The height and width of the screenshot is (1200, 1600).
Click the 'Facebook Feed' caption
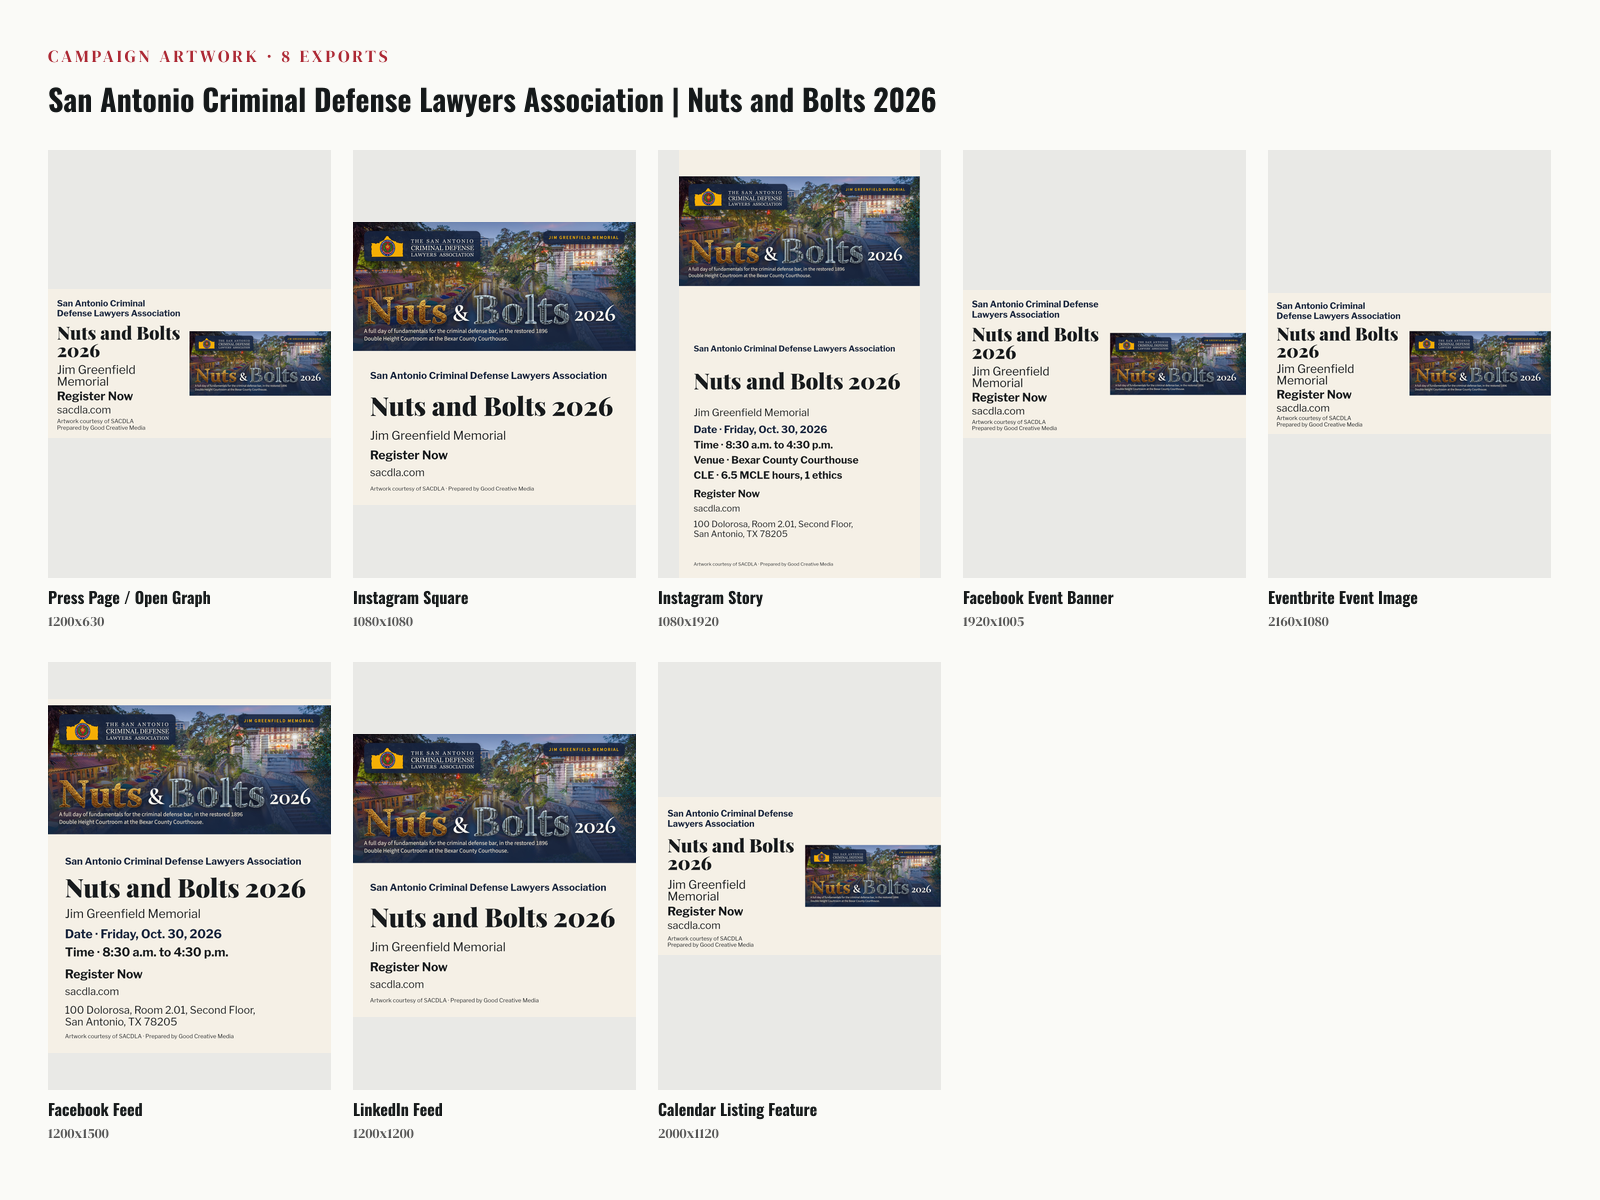click(95, 1110)
